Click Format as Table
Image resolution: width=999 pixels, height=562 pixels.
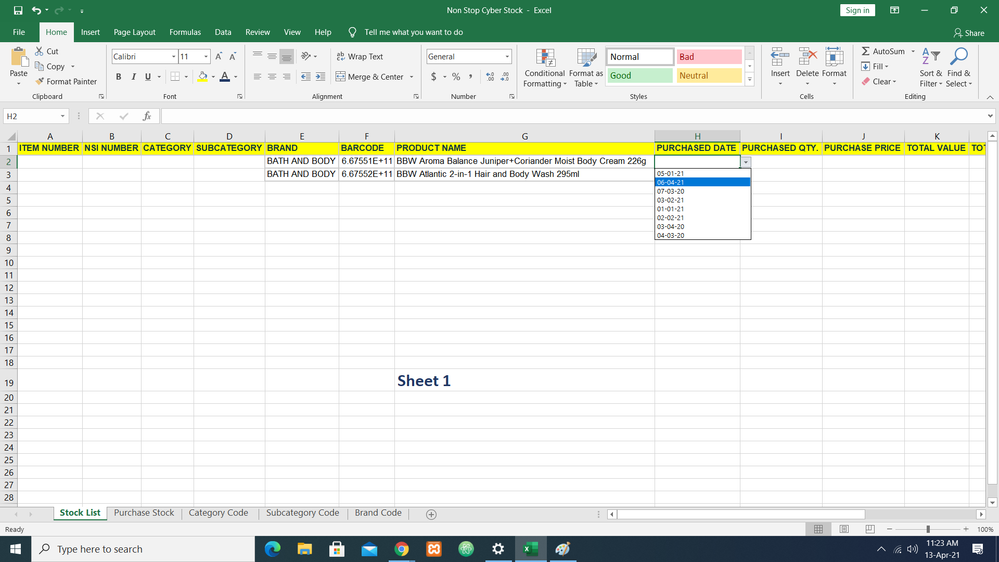pyautogui.click(x=586, y=68)
